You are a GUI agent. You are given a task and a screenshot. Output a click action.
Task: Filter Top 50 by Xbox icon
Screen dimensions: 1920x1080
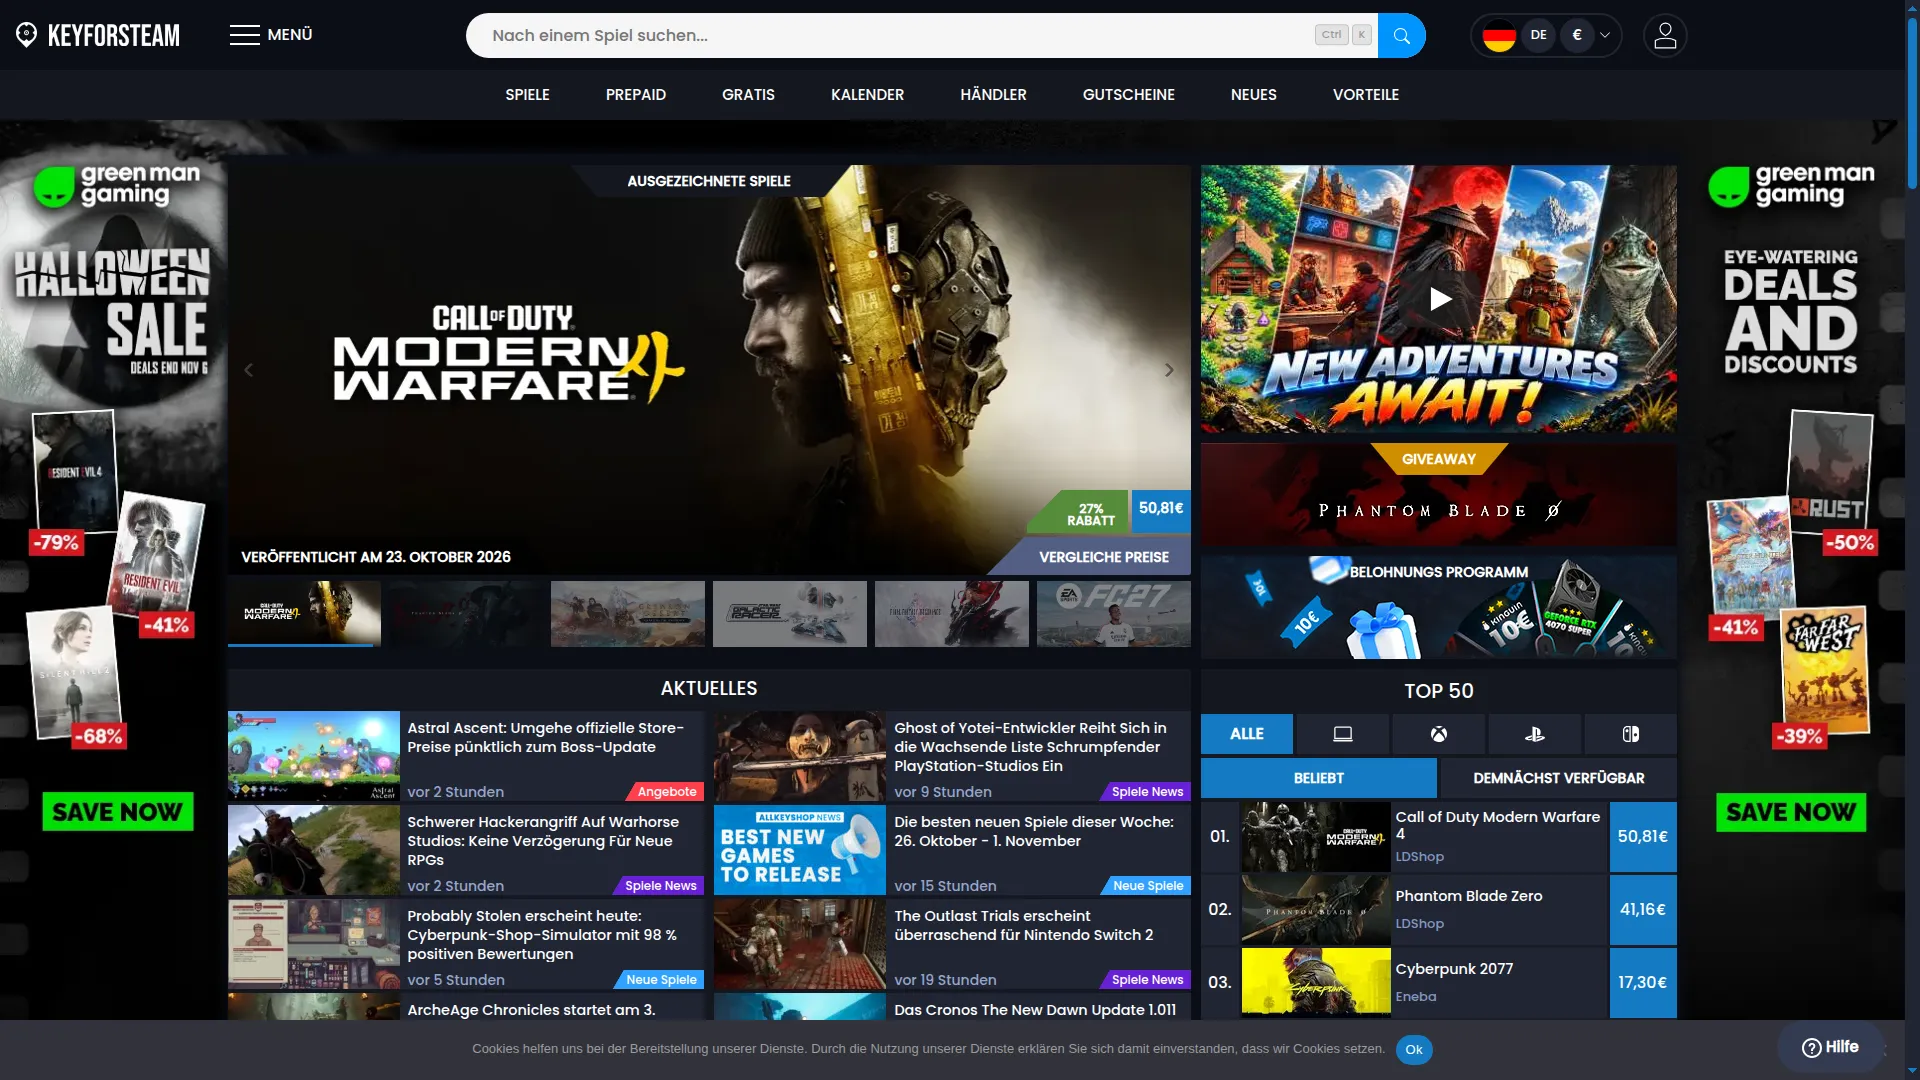[x=1438, y=734]
